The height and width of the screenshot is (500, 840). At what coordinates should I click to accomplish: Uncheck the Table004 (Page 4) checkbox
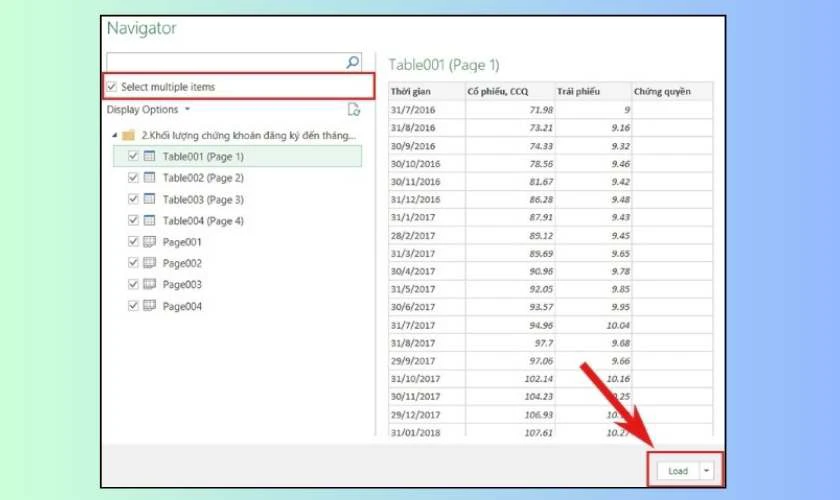[133, 220]
